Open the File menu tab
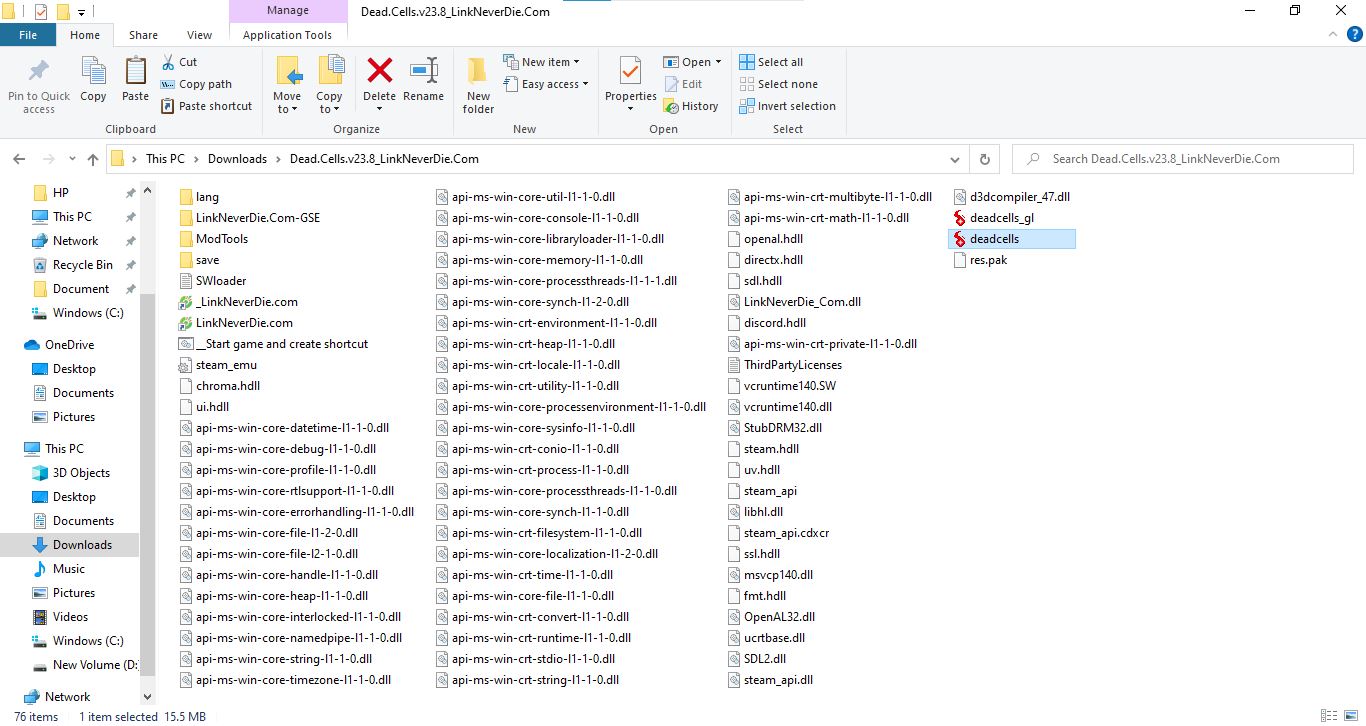Image resolution: width=1366 pixels, height=726 pixels. [28, 35]
